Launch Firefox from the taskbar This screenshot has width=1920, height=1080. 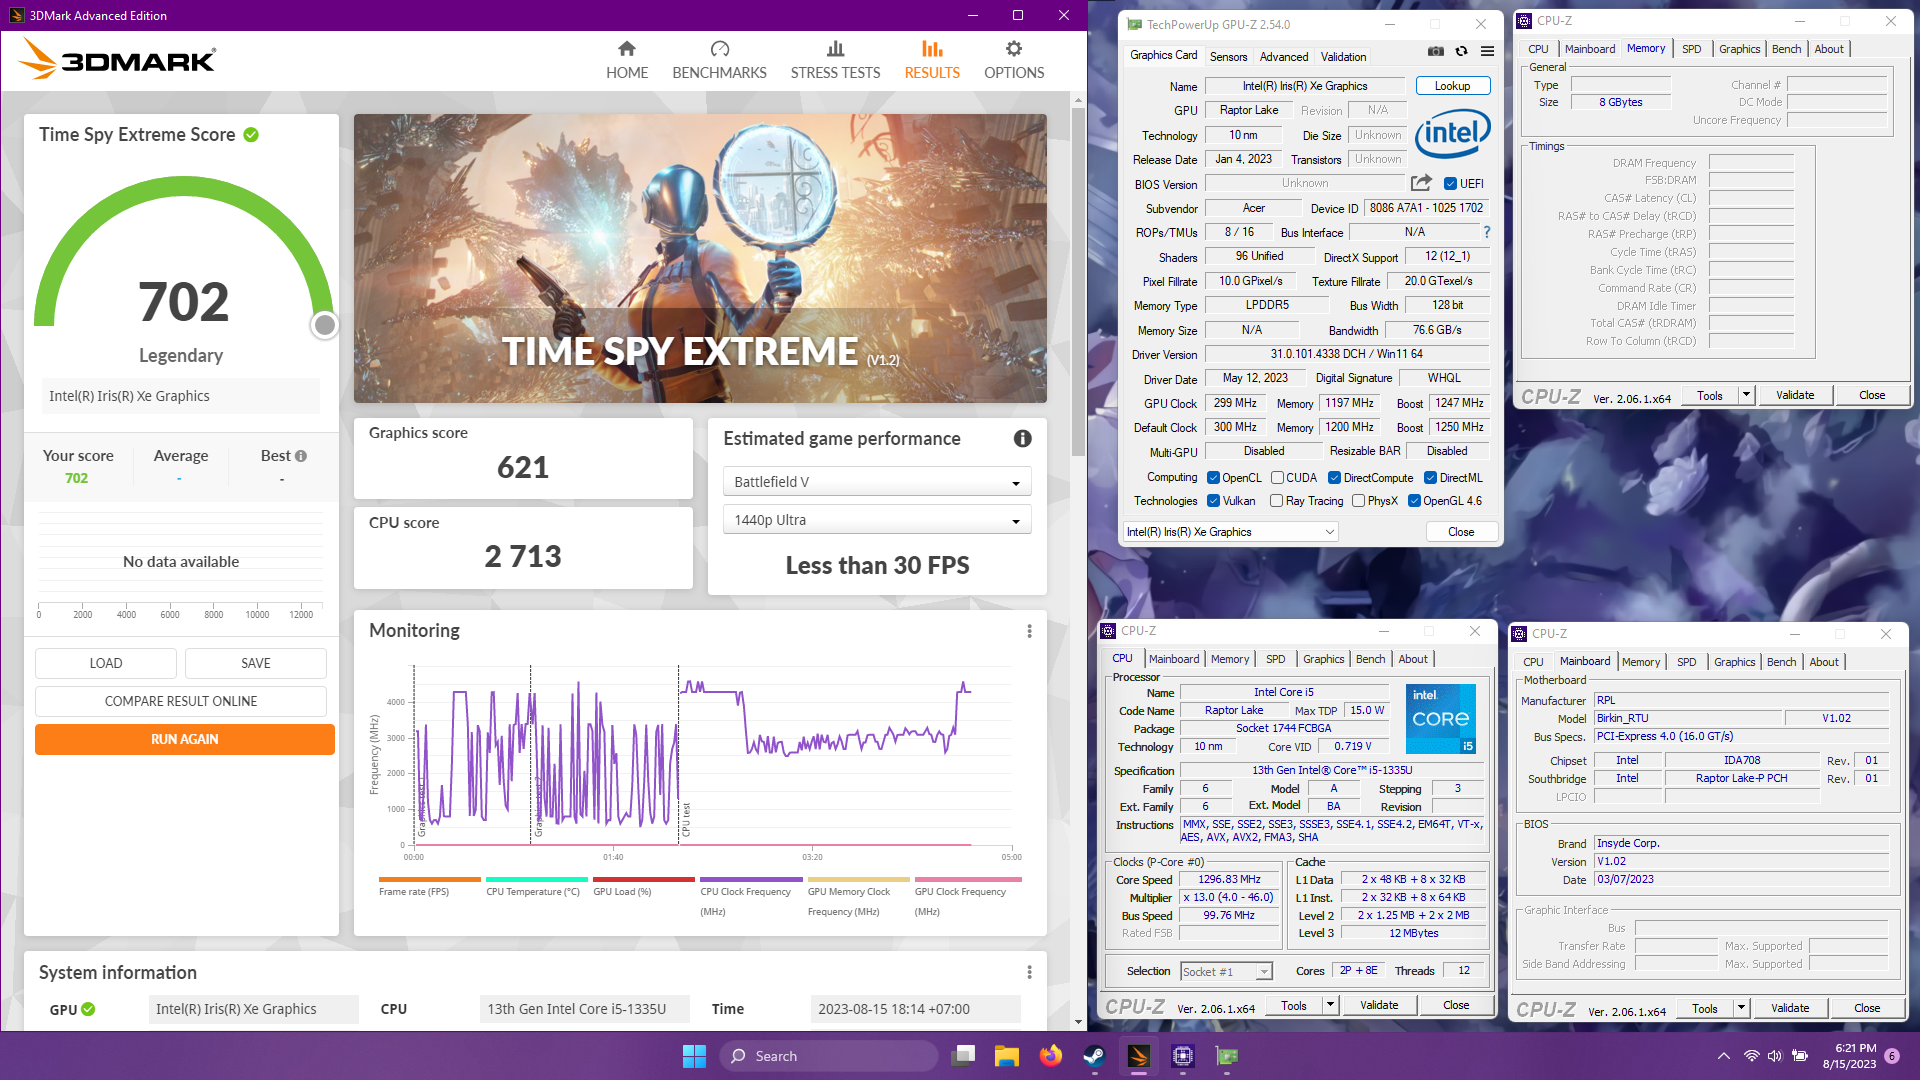[x=1051, y=1056]
